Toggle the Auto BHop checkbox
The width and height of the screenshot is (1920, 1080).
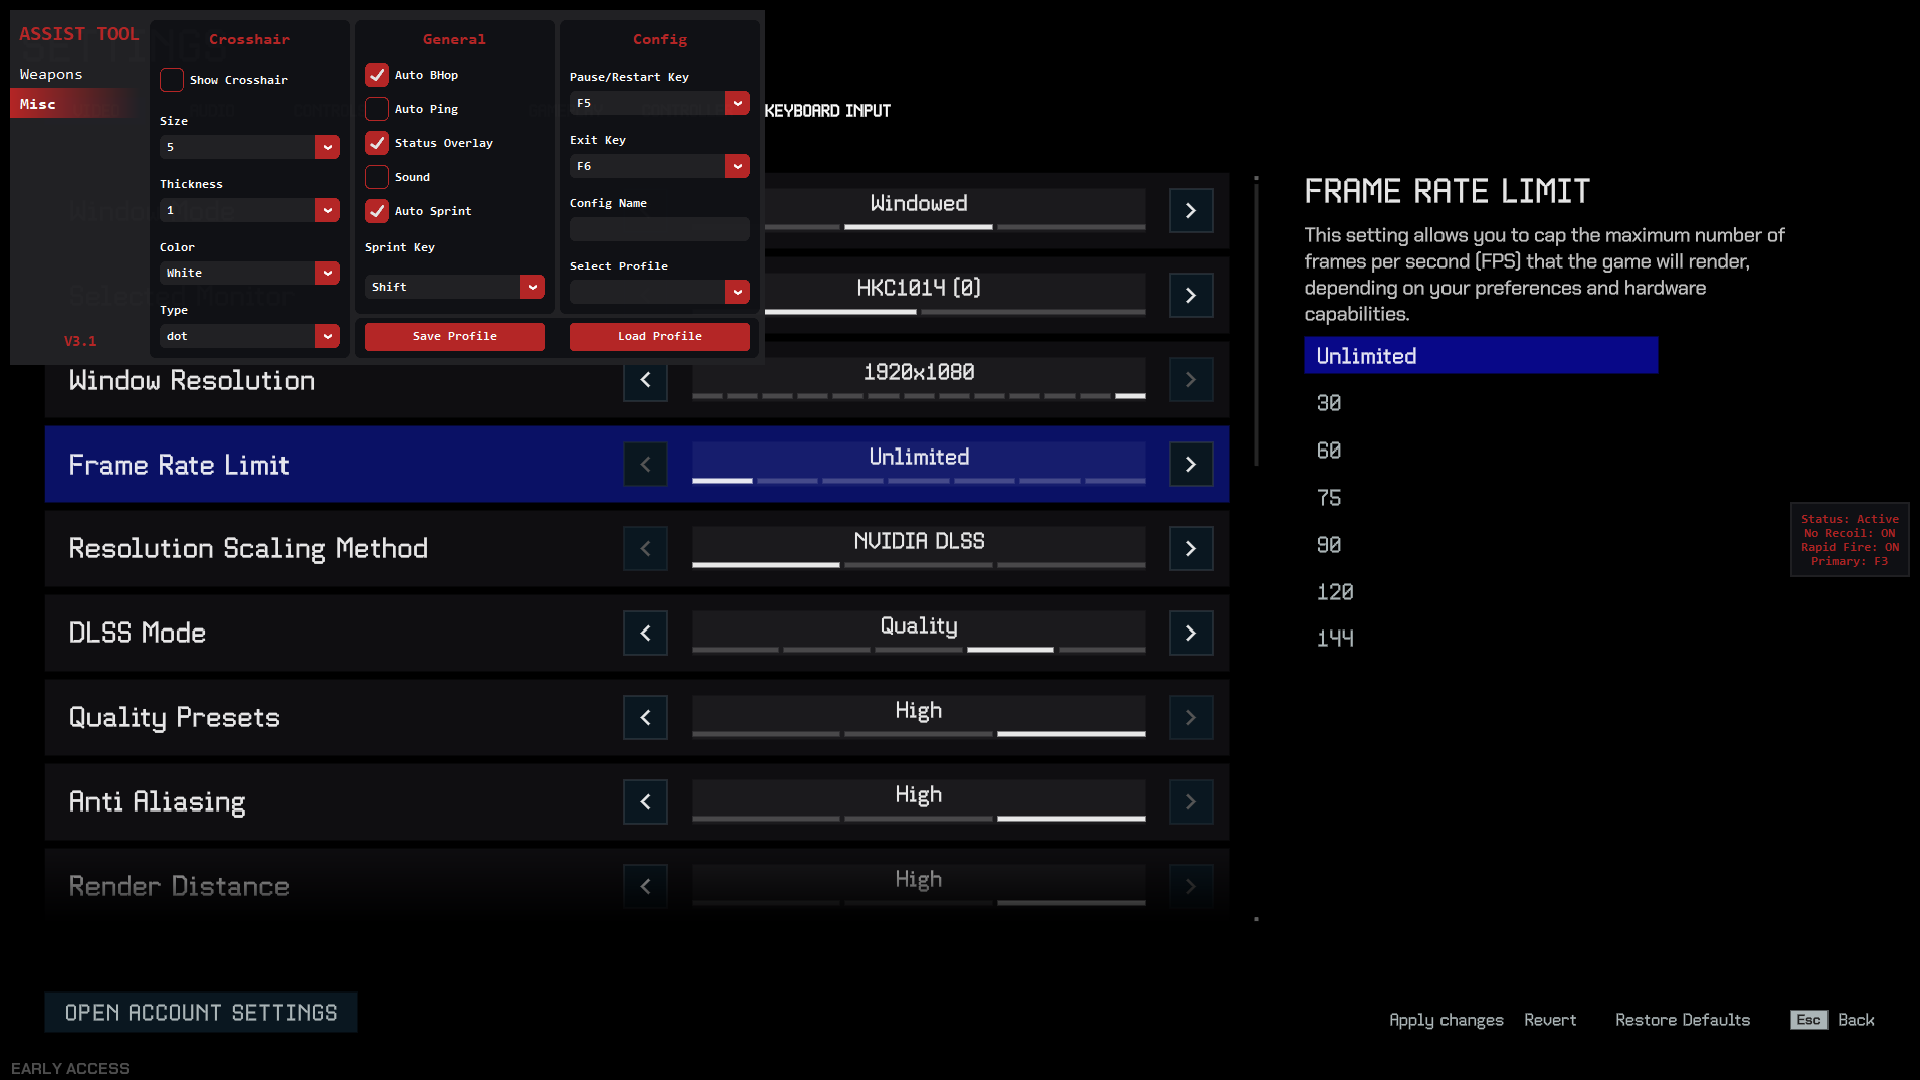376,74
